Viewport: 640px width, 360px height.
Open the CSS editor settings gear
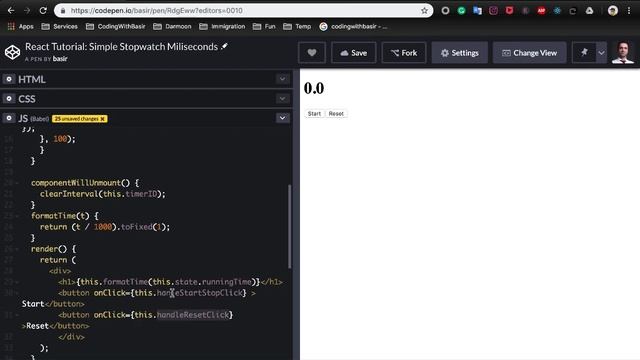tap(9, 98)
